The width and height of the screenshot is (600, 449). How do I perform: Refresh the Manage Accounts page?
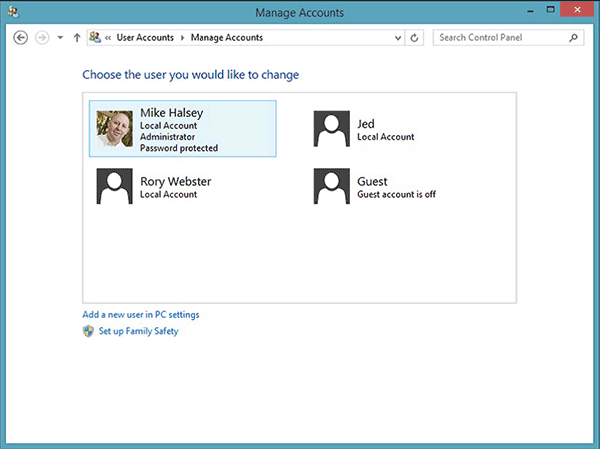pos(415,38)
